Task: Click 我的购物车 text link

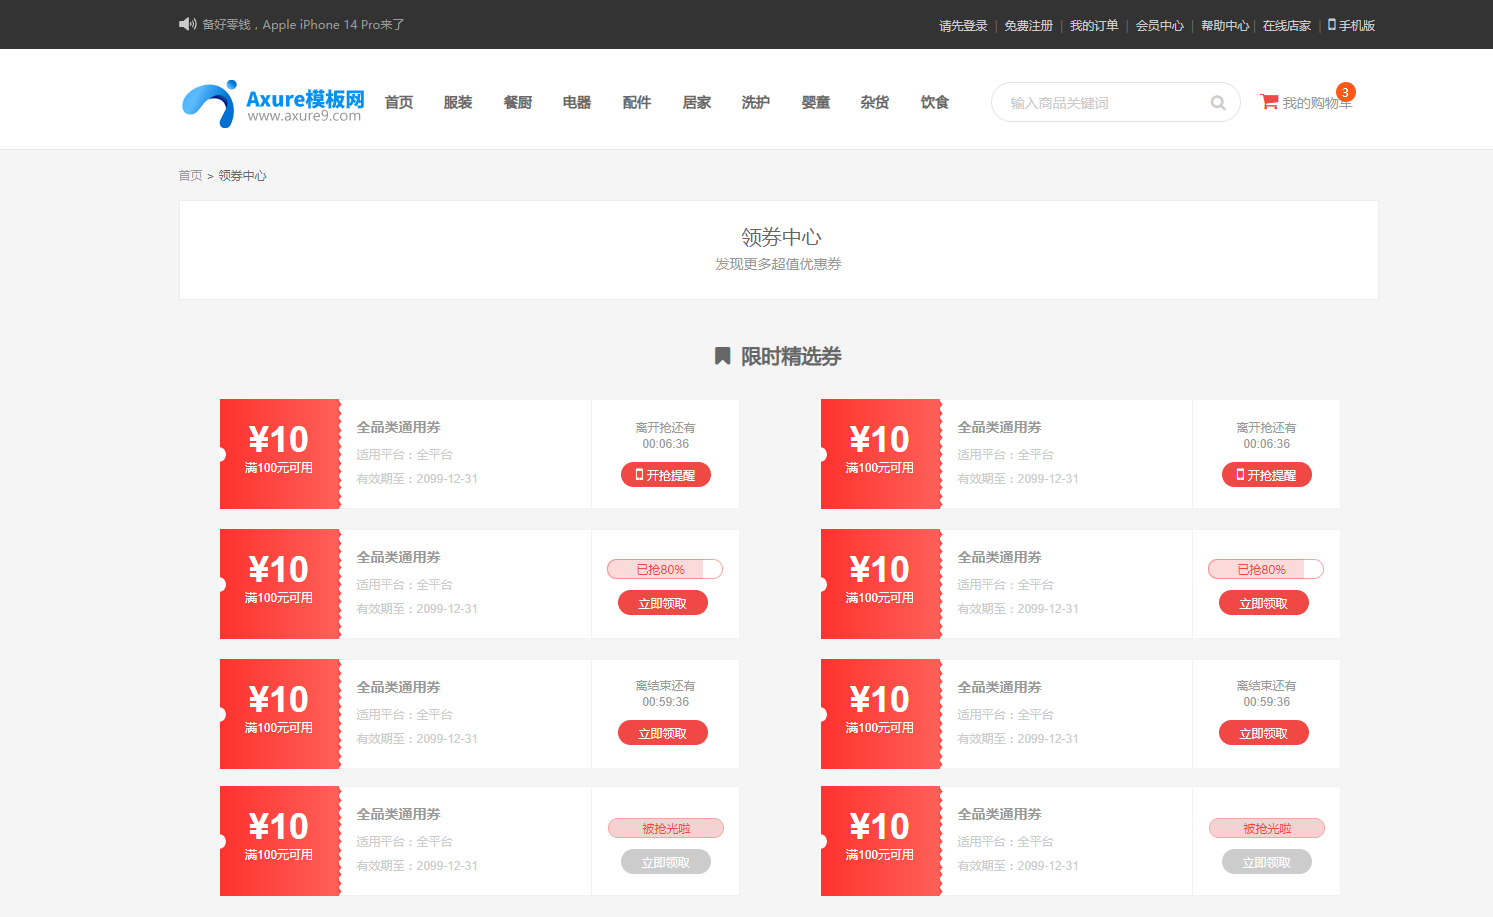Action: (1317, 103)
